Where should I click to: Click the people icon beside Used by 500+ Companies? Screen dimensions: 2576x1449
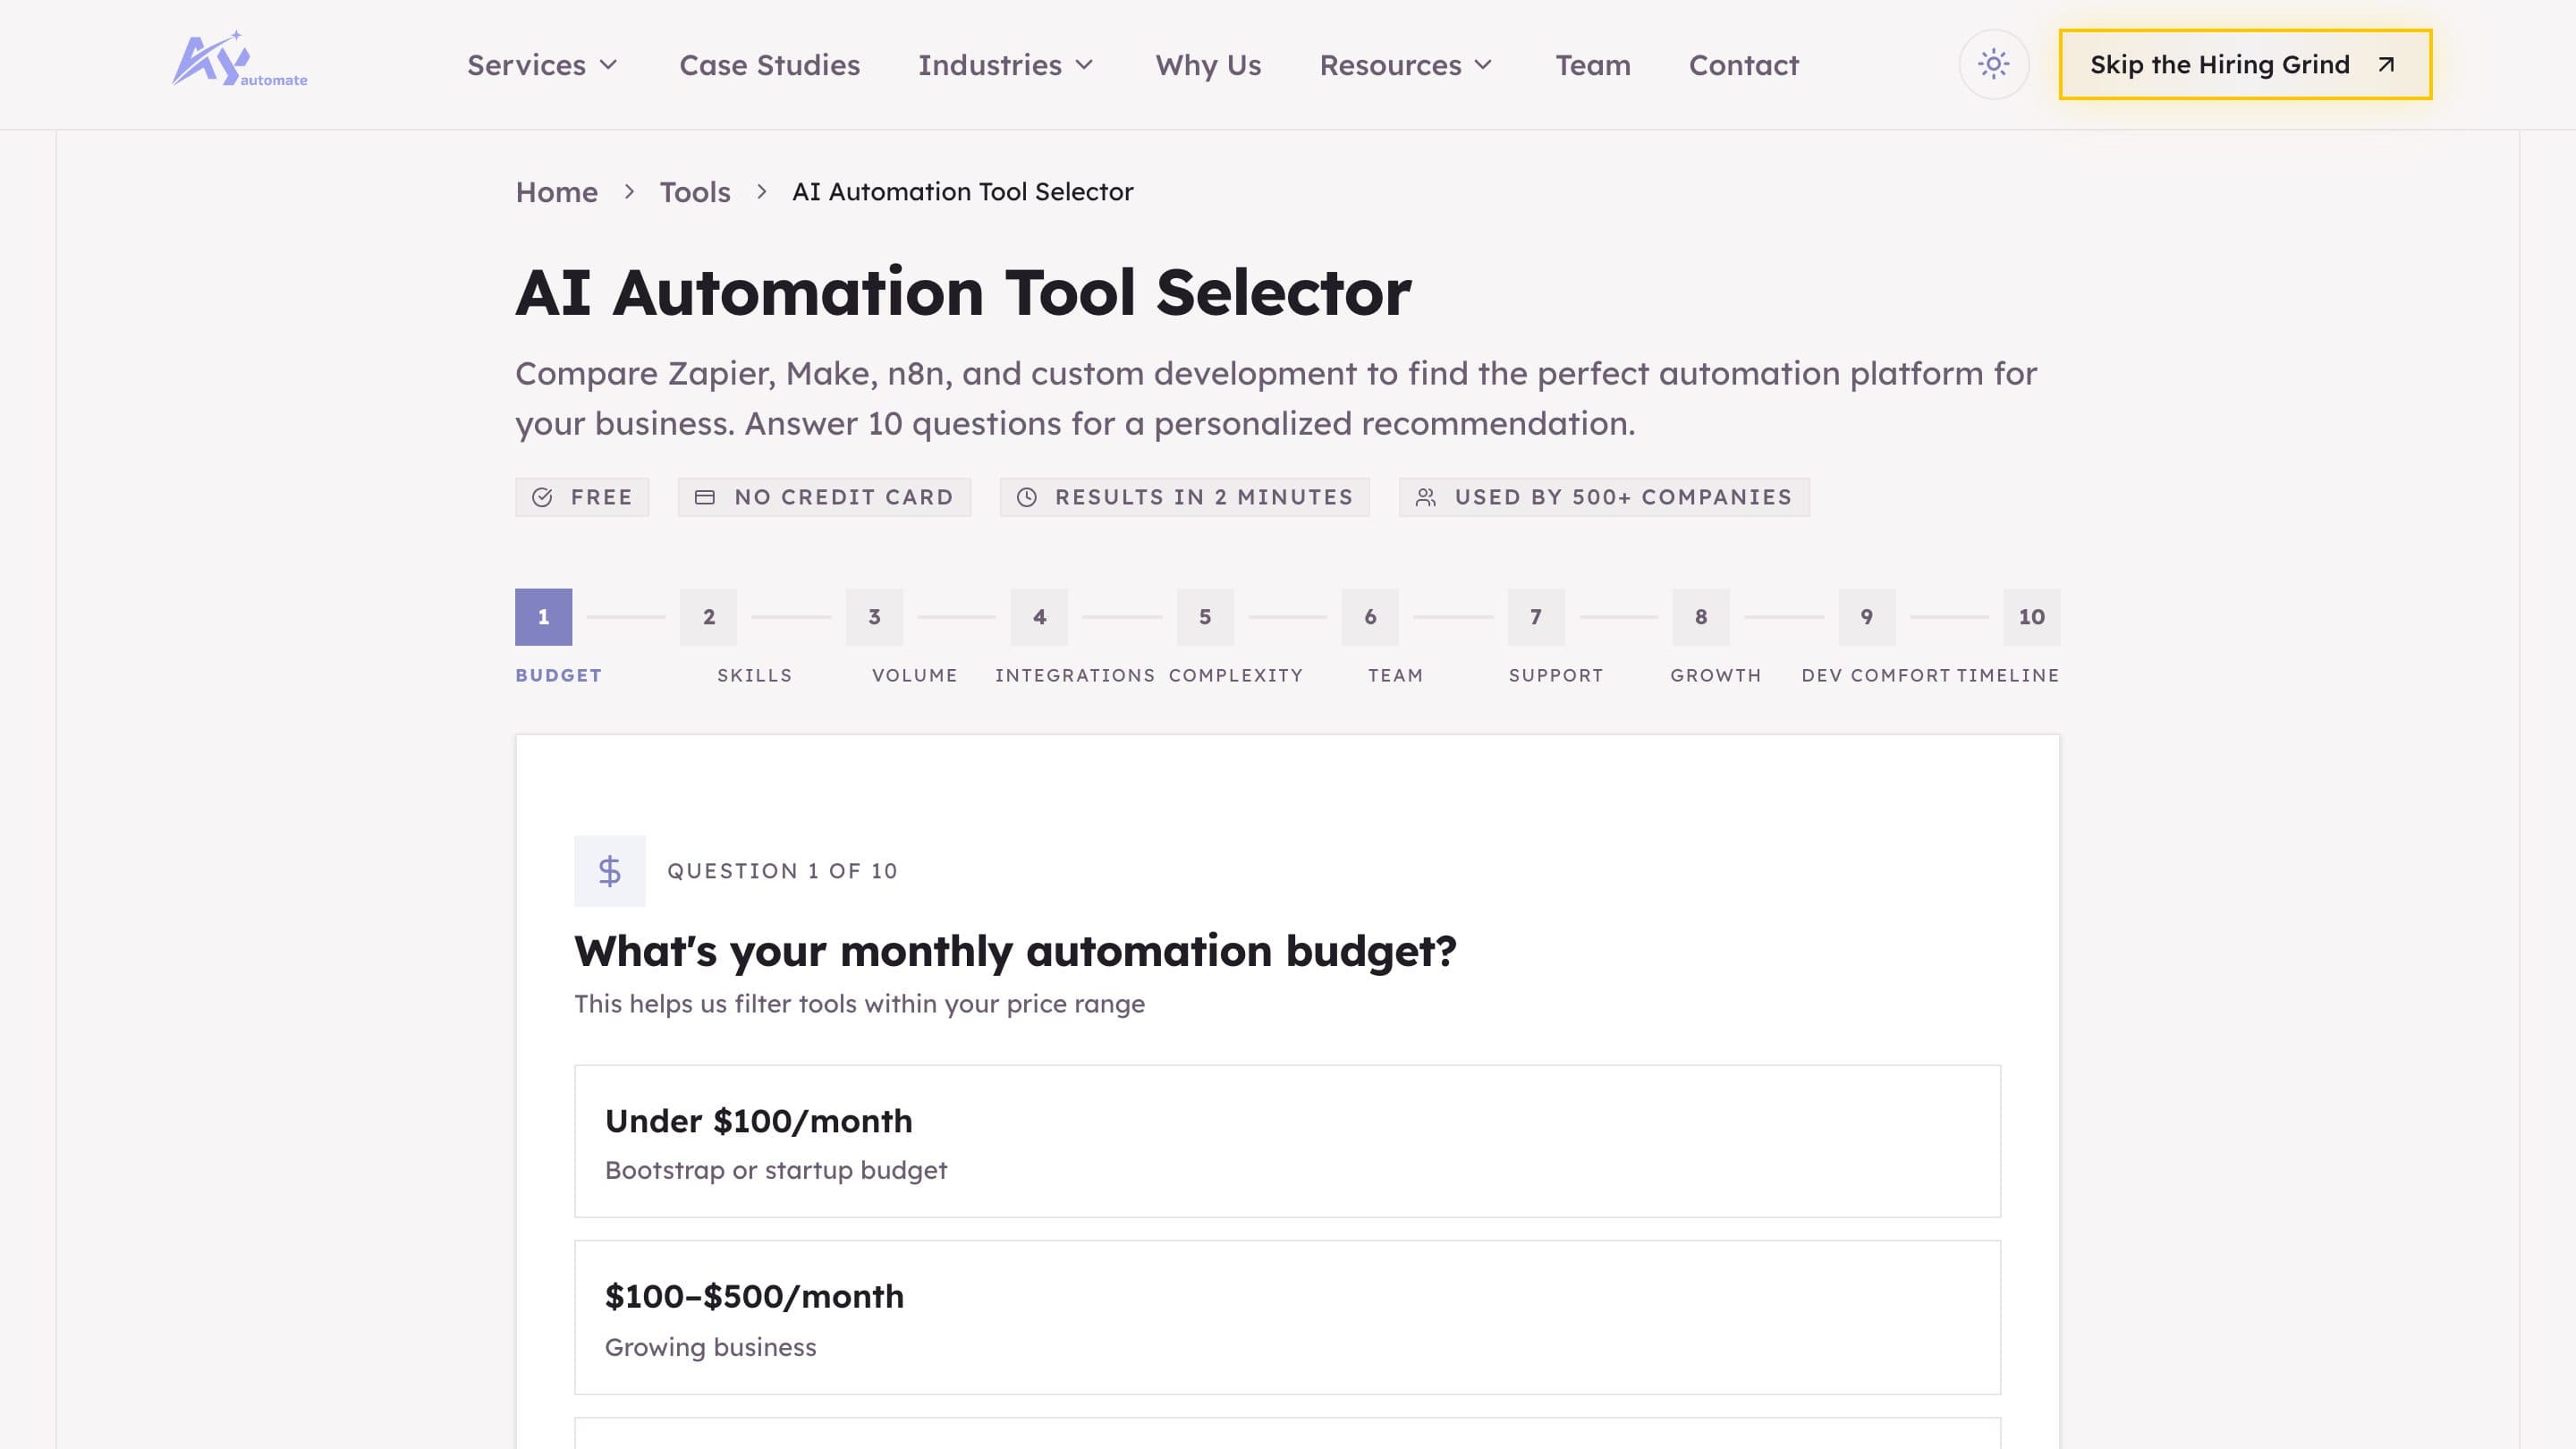coord(1426,497)
